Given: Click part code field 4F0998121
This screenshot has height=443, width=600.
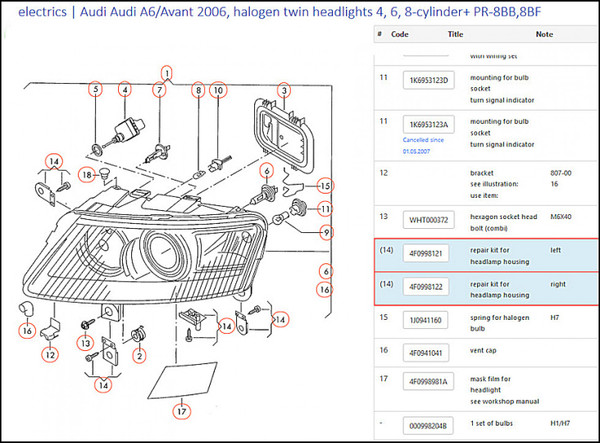Looking at the screenshot, I should [x=427, y=256].
